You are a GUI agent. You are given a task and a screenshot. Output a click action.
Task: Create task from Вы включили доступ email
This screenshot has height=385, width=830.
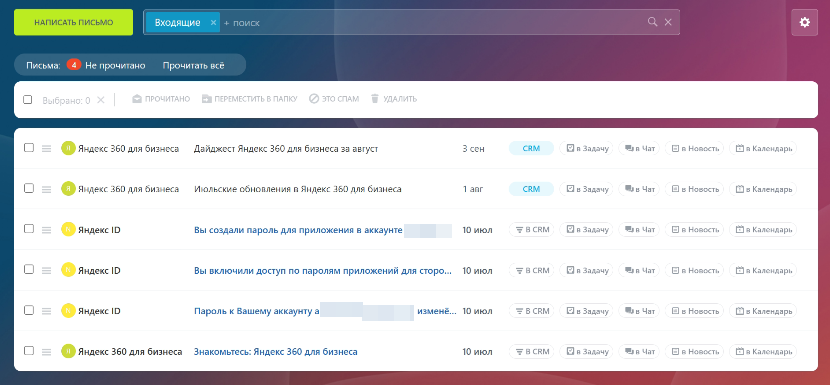click(x=587, y=270)
